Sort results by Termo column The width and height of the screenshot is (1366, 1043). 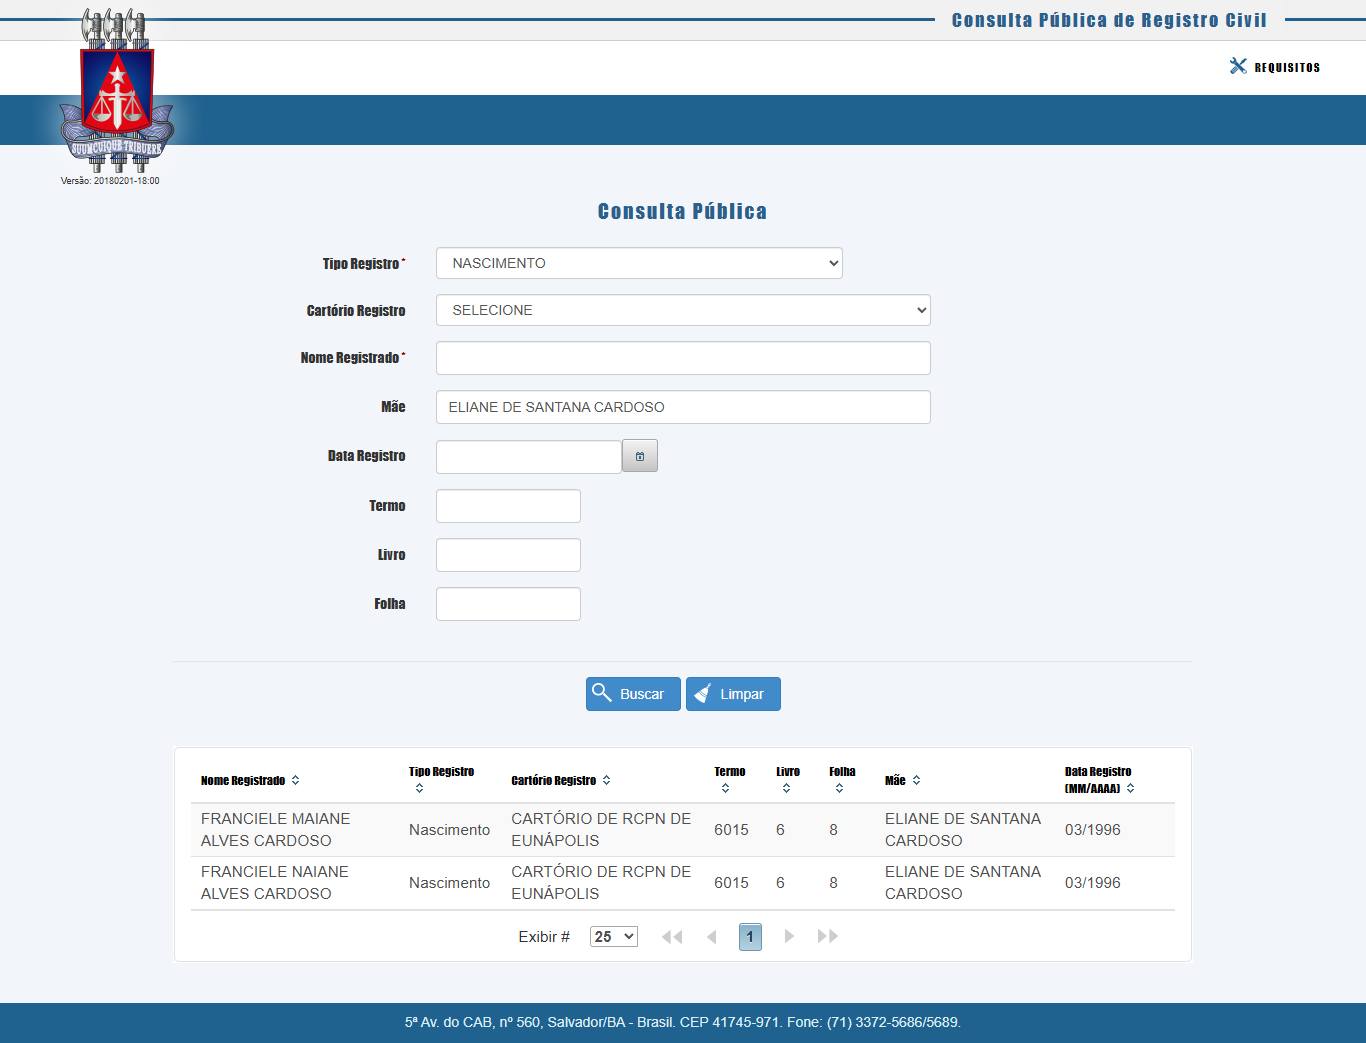(725, 789)
